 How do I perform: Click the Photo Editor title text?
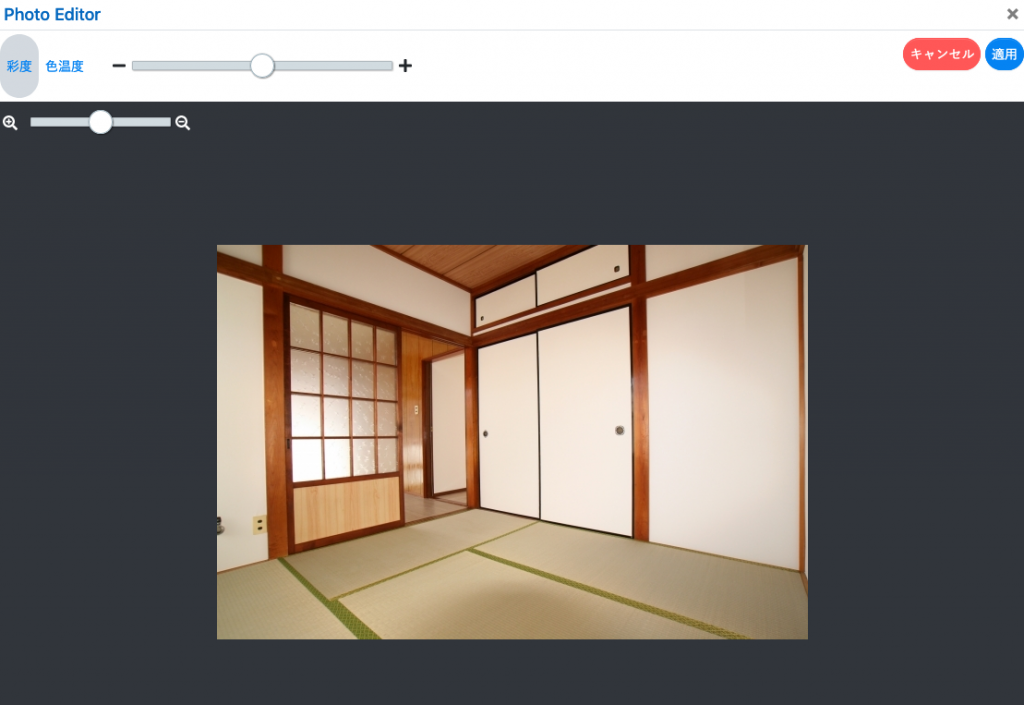point(52,15)
